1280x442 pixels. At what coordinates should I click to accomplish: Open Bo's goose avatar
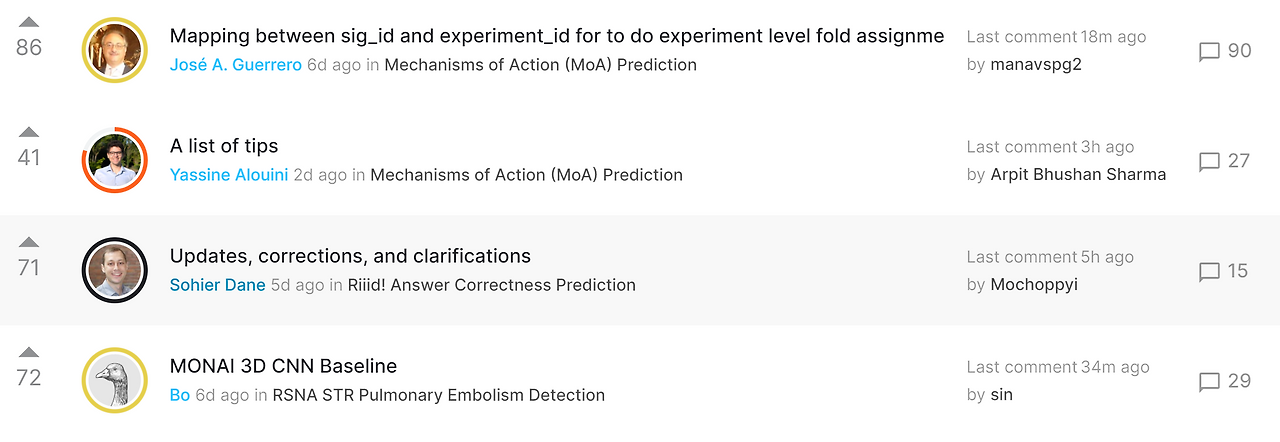[x=114, y=380]
